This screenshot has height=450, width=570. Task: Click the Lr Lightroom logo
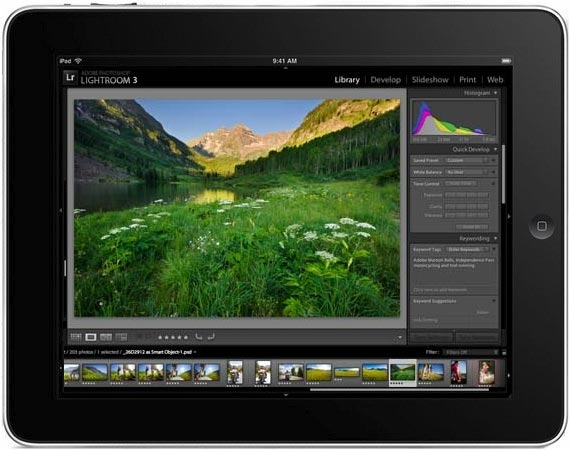point(70,77)
